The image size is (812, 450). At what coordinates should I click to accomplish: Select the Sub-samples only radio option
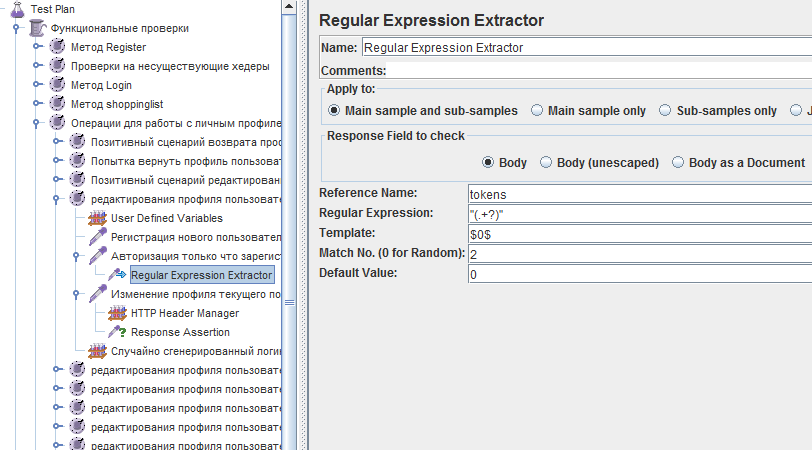(x=665, y=111)
